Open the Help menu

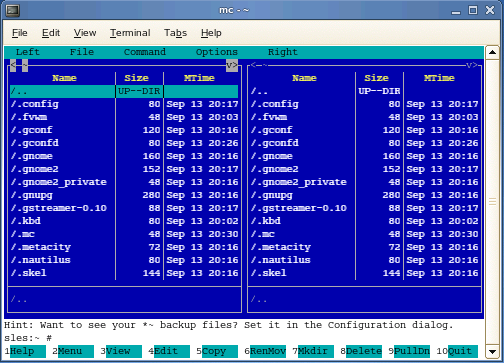tap(211, 33)
